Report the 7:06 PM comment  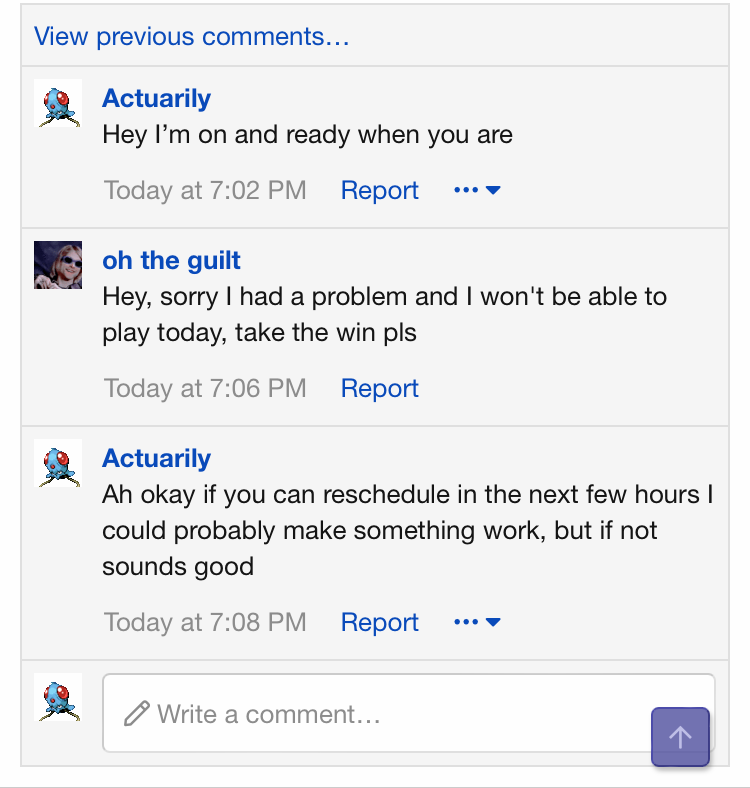[380, 388]
